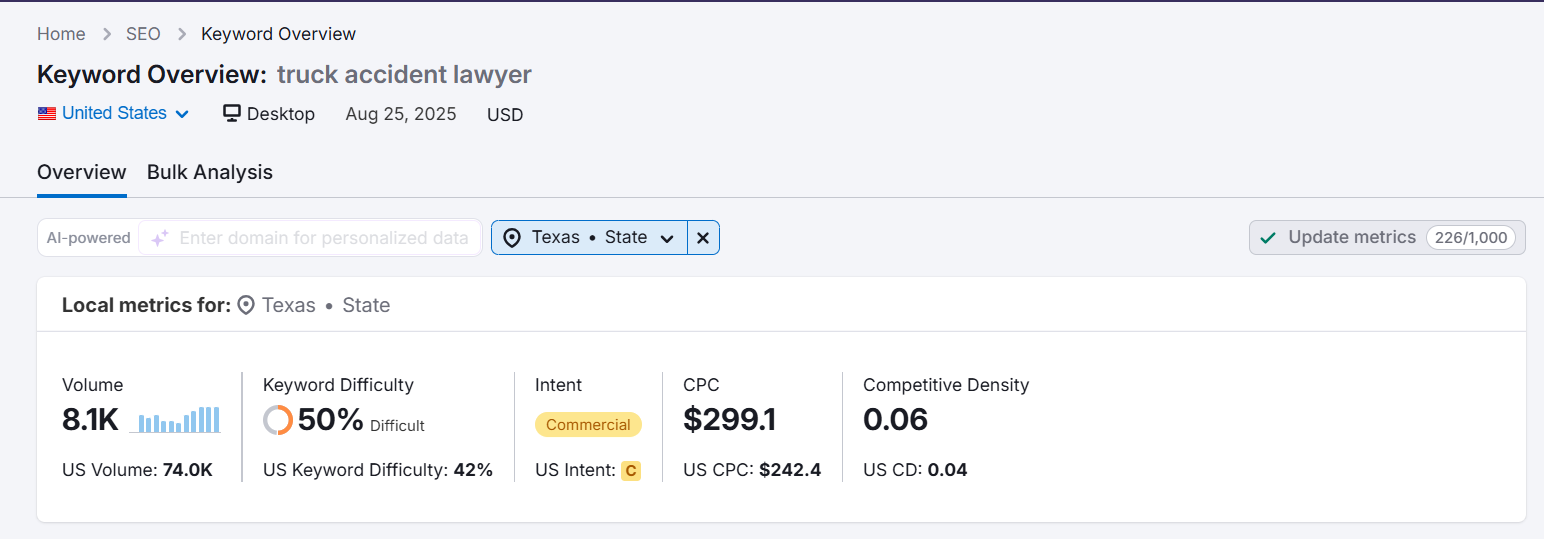This screenshot has width=1544, height=539.
Task: Click the location pin beside Local metrics
Action: 246,306
